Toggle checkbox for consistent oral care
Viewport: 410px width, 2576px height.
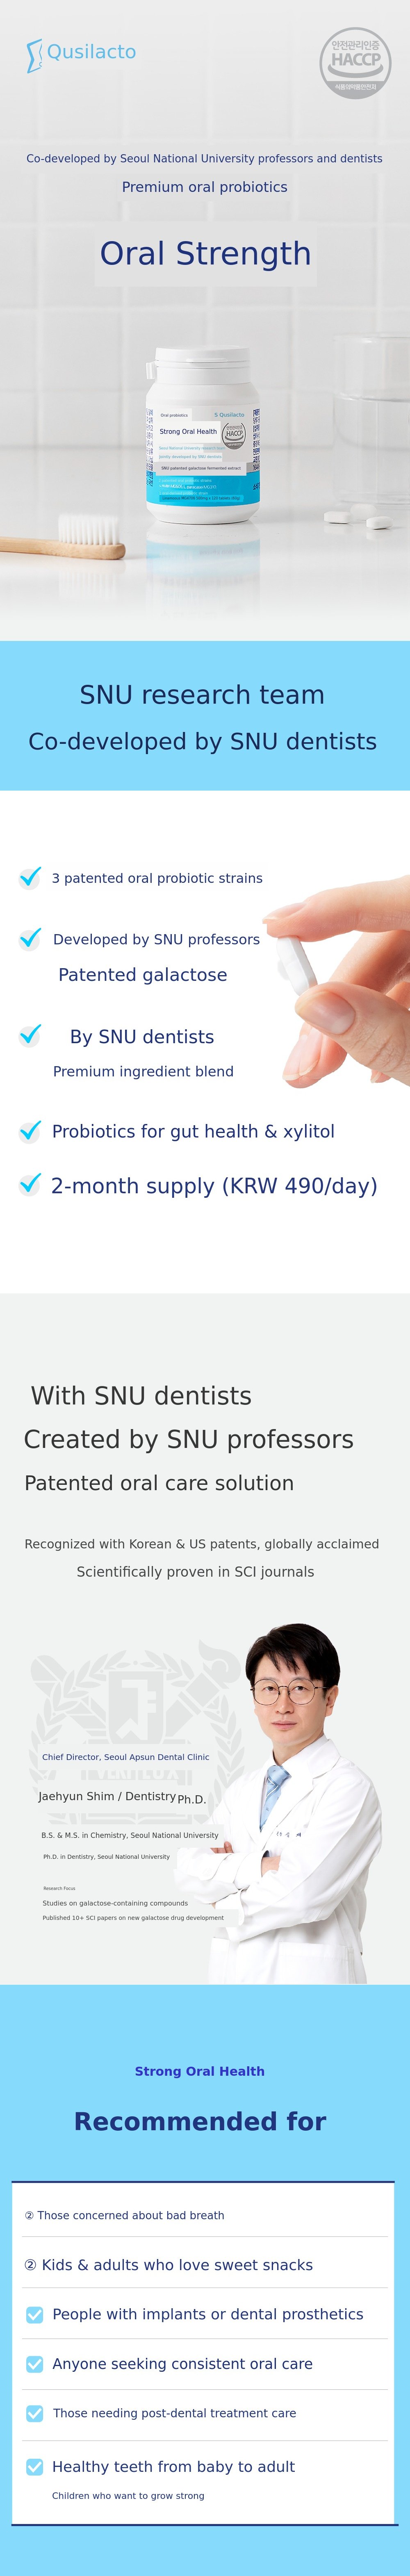pyautogui.click(x=35, y=2364)
